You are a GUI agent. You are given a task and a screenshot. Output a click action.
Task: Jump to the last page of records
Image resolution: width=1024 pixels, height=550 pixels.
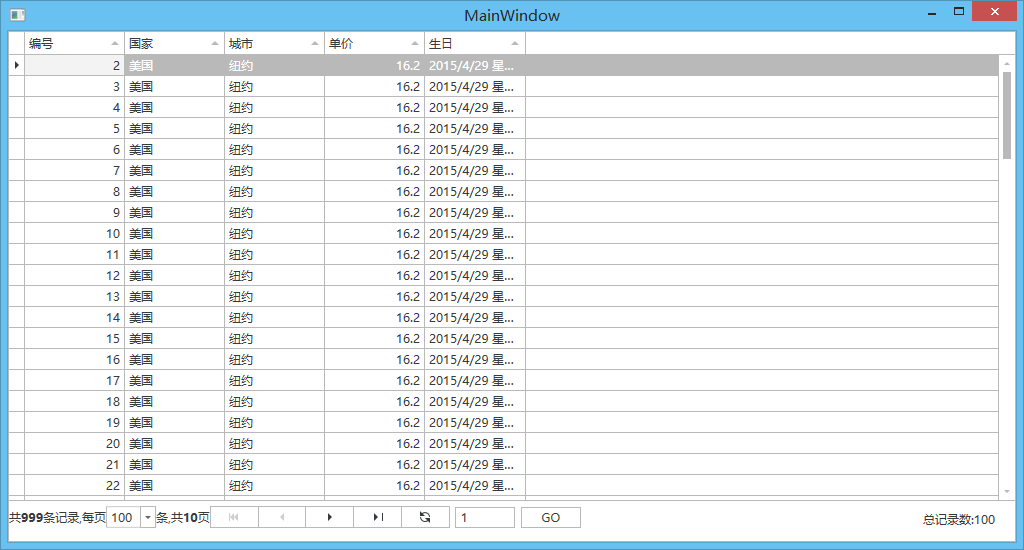pyautogui.click(x=377, y=517)
